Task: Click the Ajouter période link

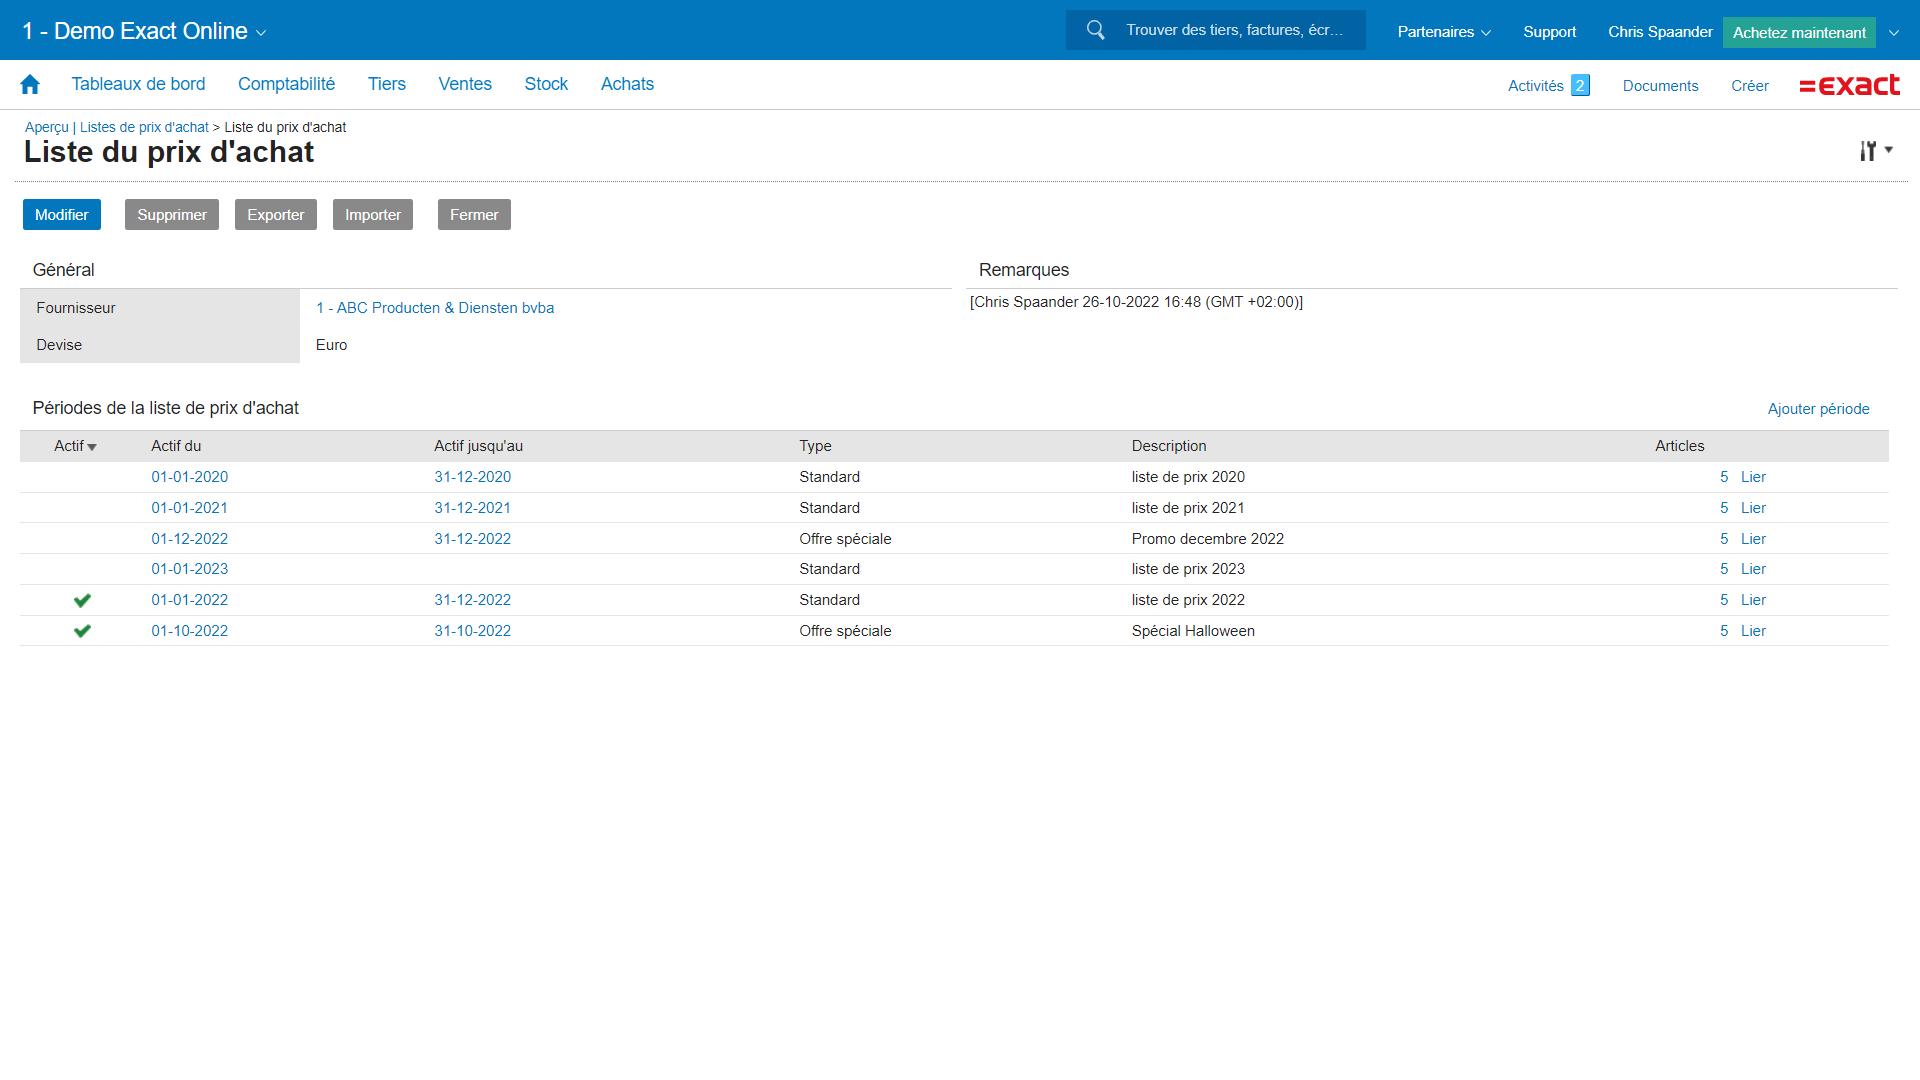Action: [x=1818, y=409]
